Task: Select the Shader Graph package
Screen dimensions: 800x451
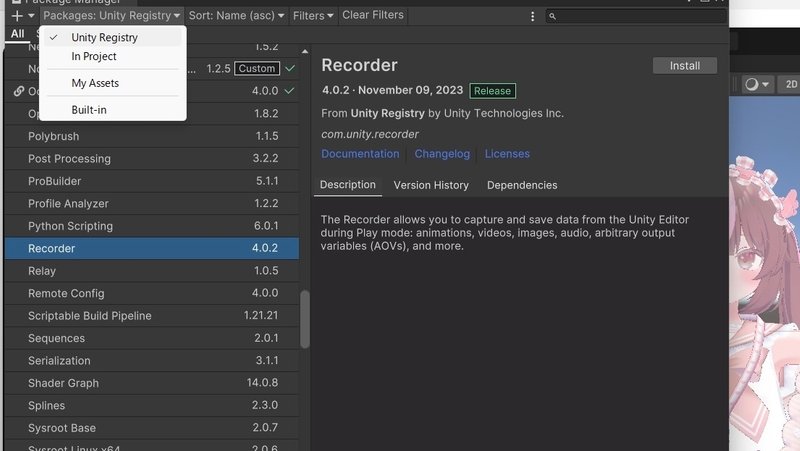Action: point(152,383)
